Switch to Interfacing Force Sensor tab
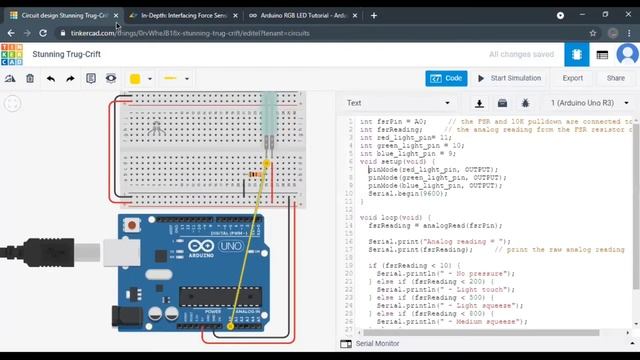The height and width of the screenshot is (360, 640). pyautogui.click(x=182, y=16)
